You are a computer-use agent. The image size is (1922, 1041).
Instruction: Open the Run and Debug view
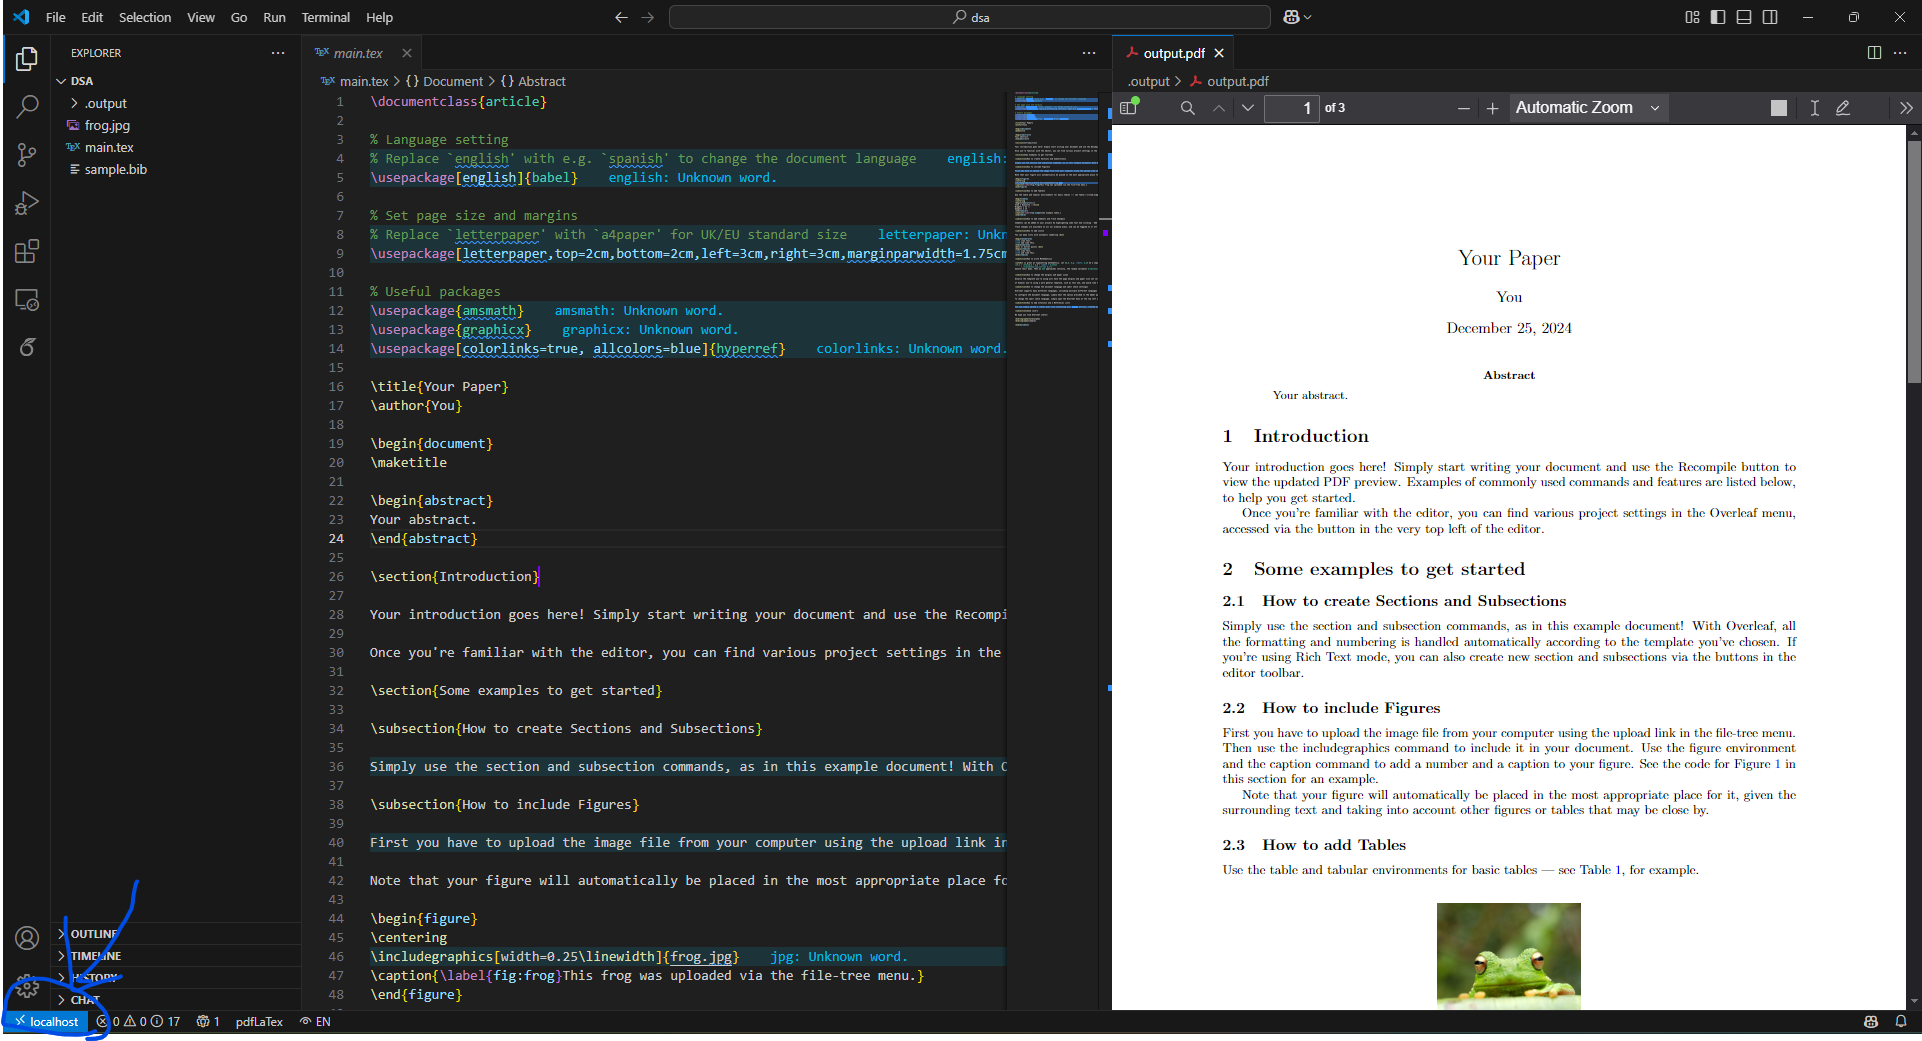click(27, 202)
